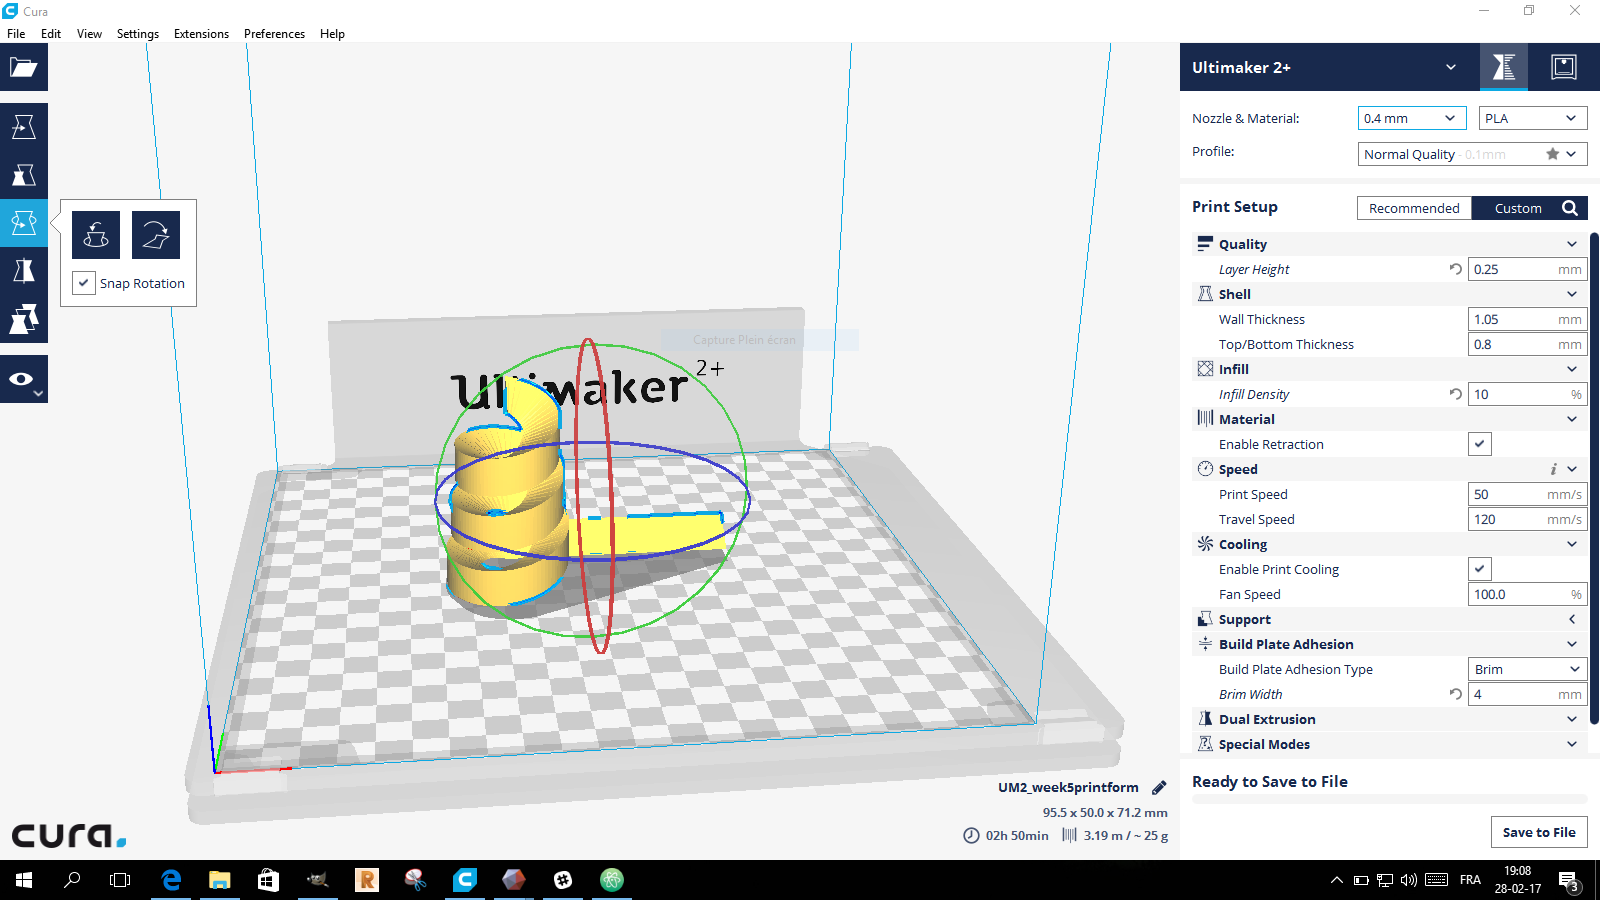1600x900 pixels.
Task: Click the Travel Speed value field
Action: pyautogui.click(x=1527, y=519)
